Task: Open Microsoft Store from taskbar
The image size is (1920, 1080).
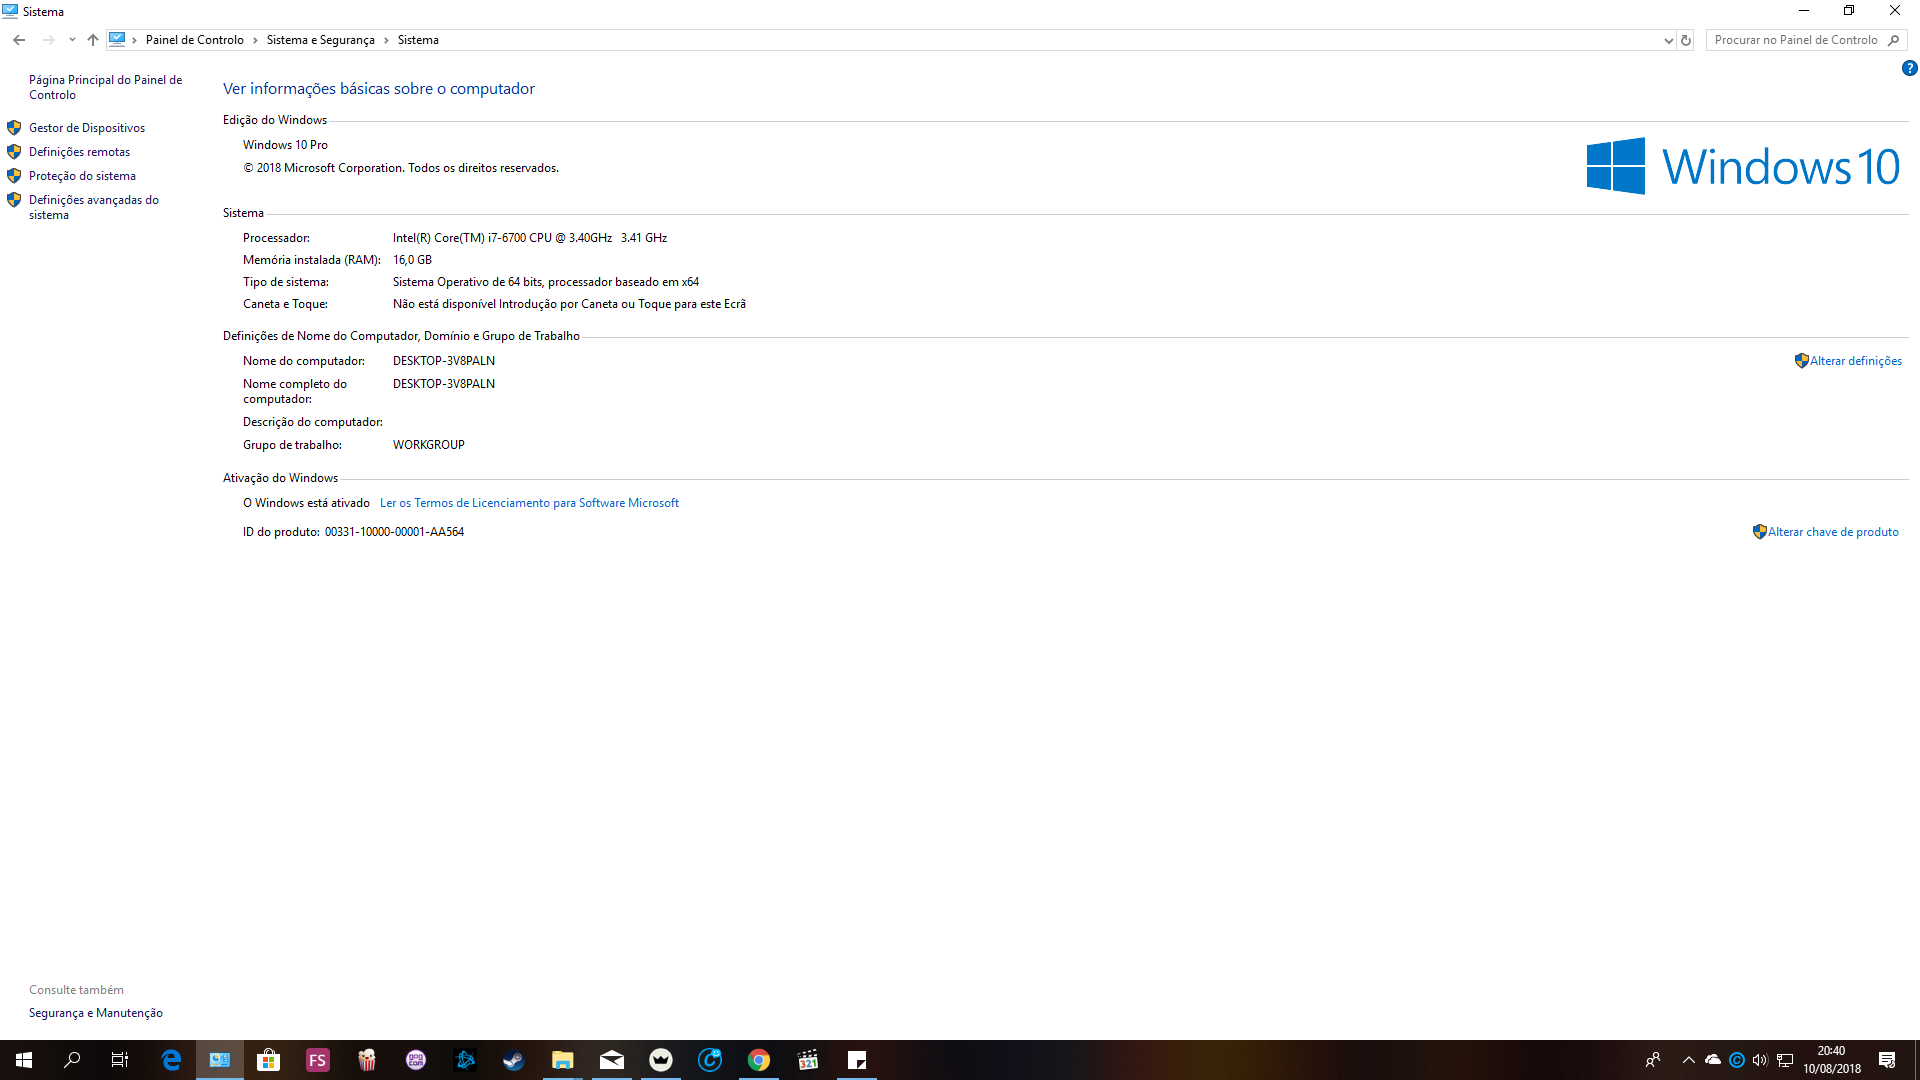Action: (269, 1060)
